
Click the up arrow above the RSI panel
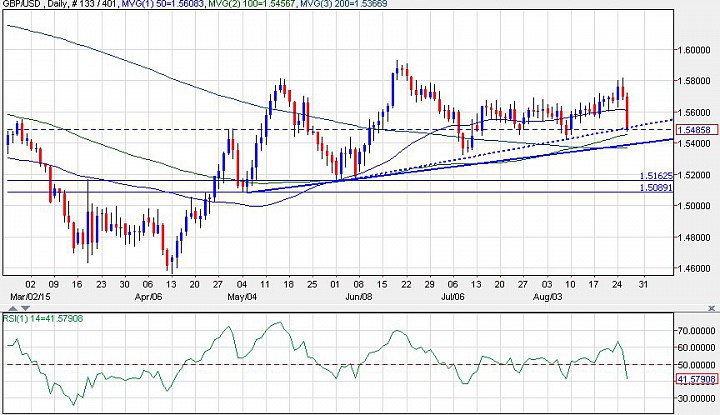coord(13,308)
